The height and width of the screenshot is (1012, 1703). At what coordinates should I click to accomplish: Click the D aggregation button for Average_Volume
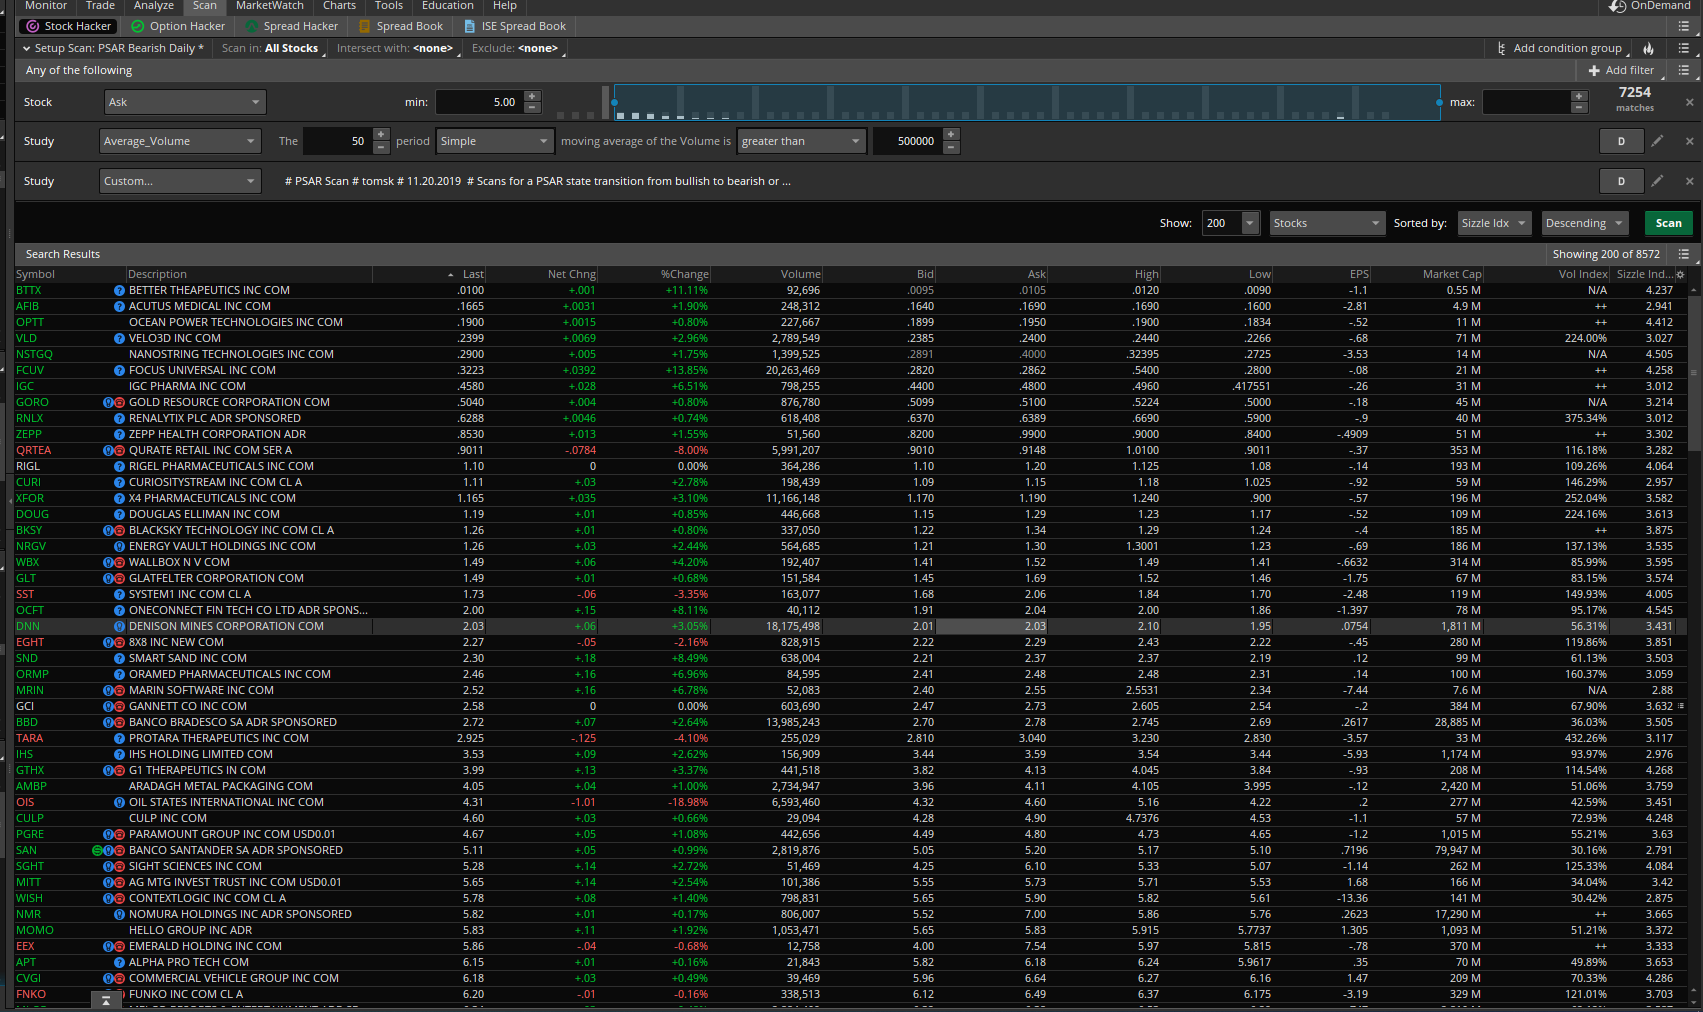[x=1621, y=141]
